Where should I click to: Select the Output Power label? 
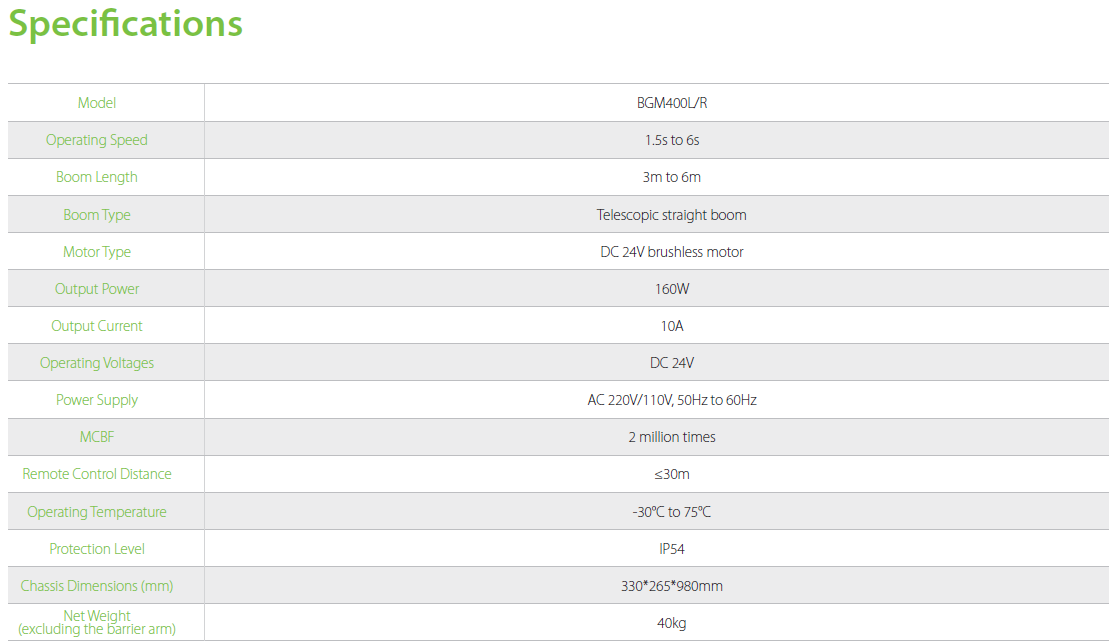coord(97,289)
